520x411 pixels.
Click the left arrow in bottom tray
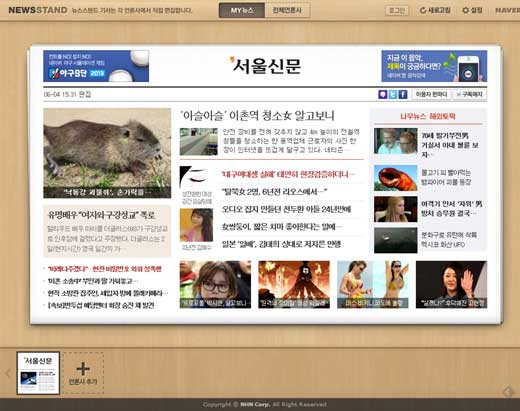click(x=8, y=373)
